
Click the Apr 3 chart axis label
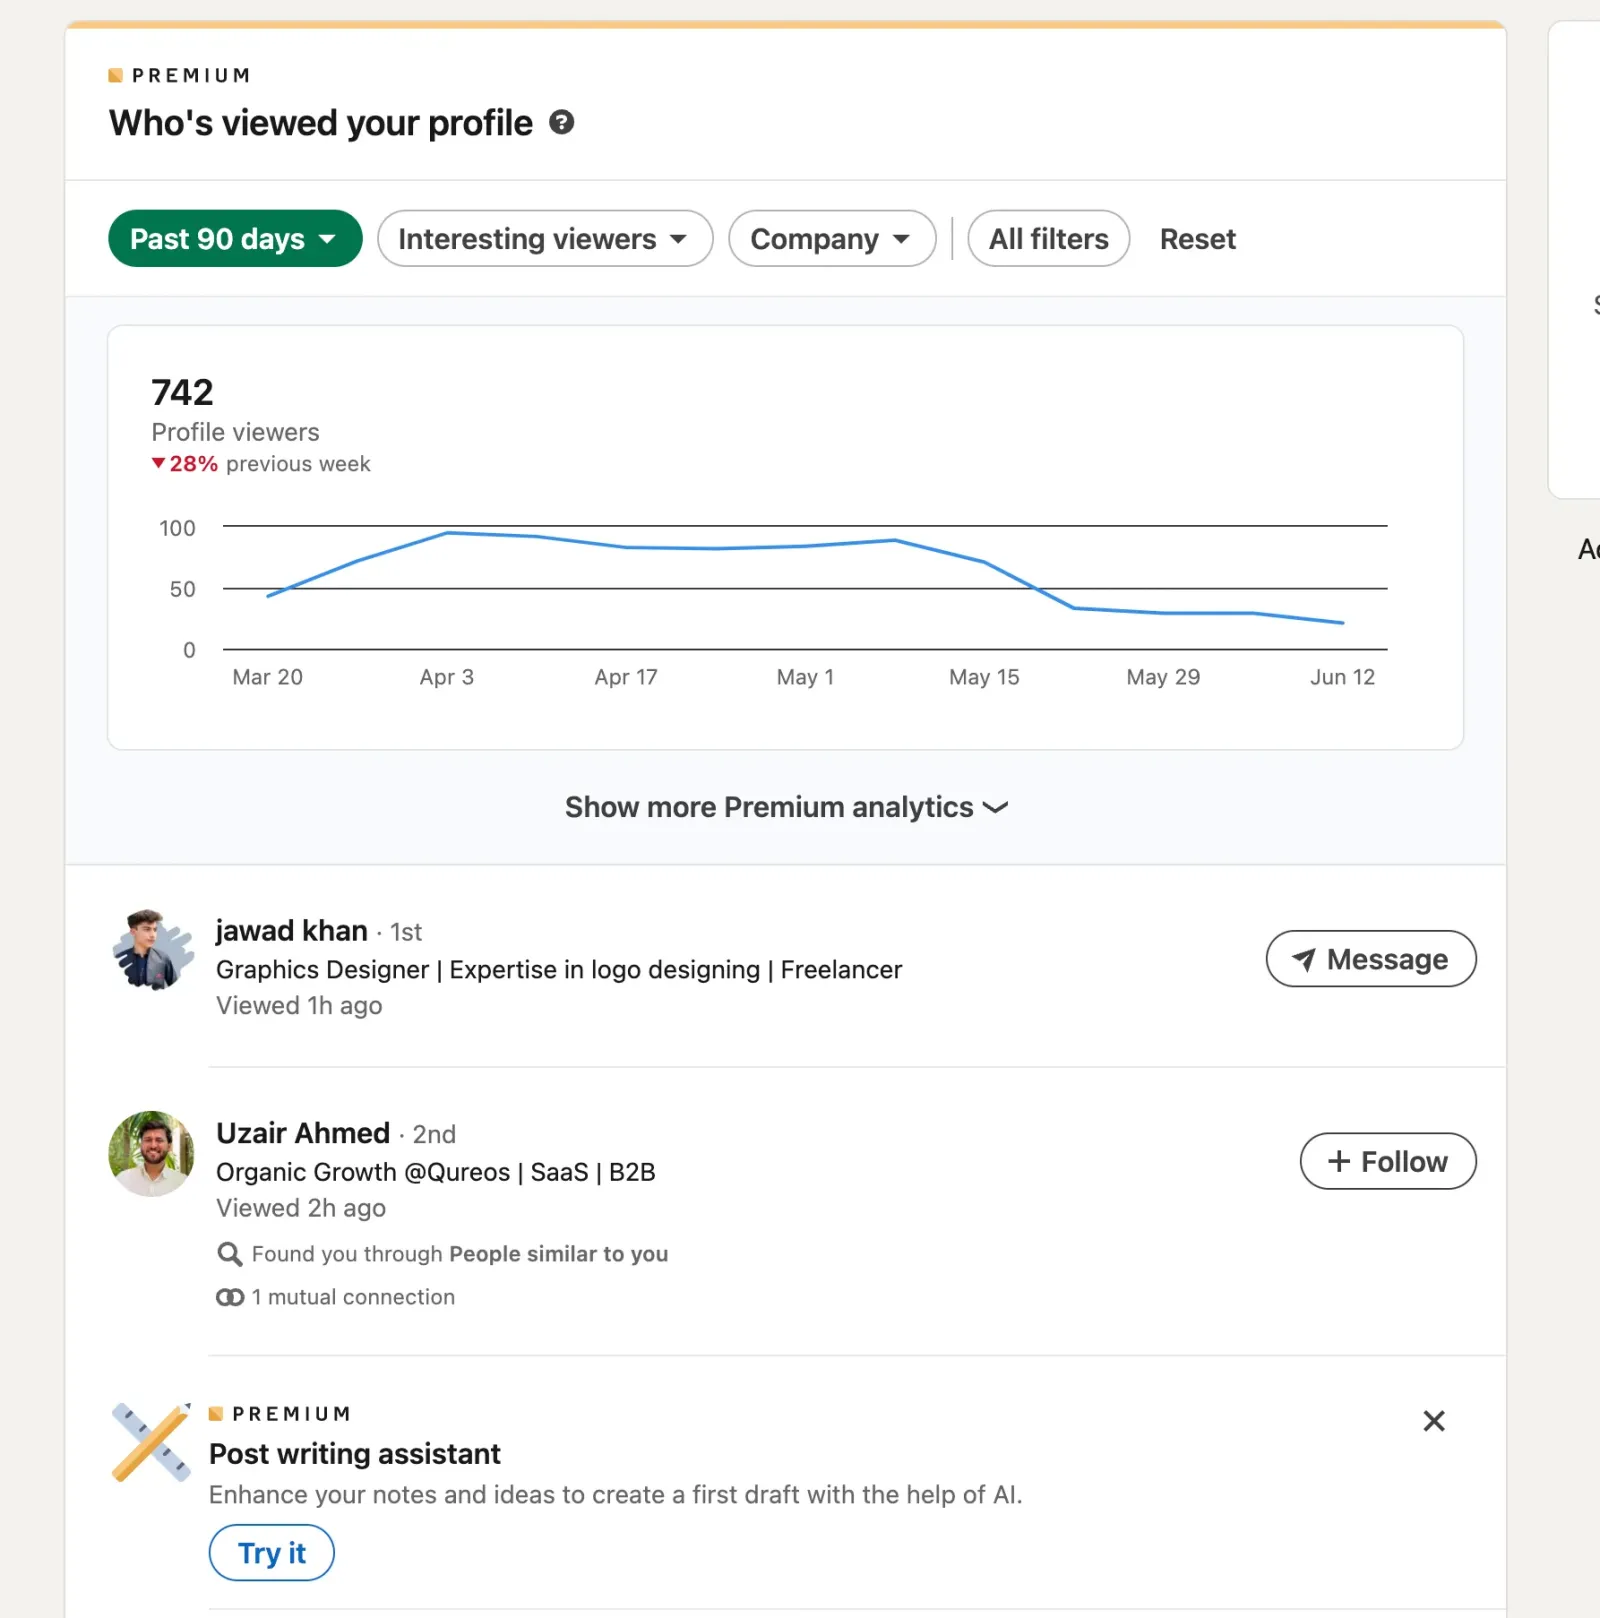coord(447,677)
